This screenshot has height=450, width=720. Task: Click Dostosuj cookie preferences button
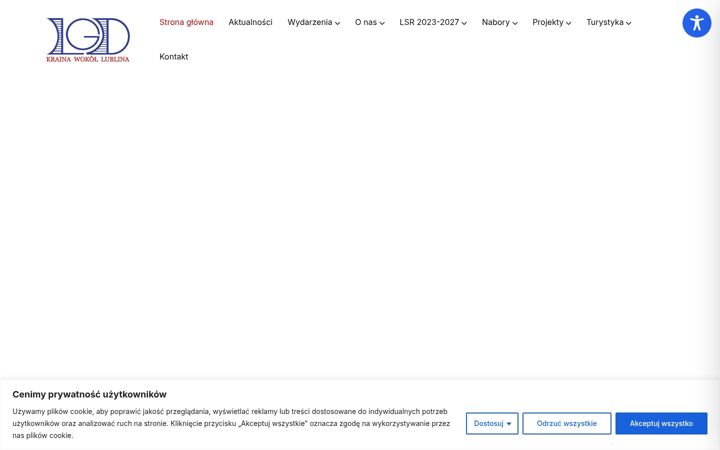coord(492,423)
